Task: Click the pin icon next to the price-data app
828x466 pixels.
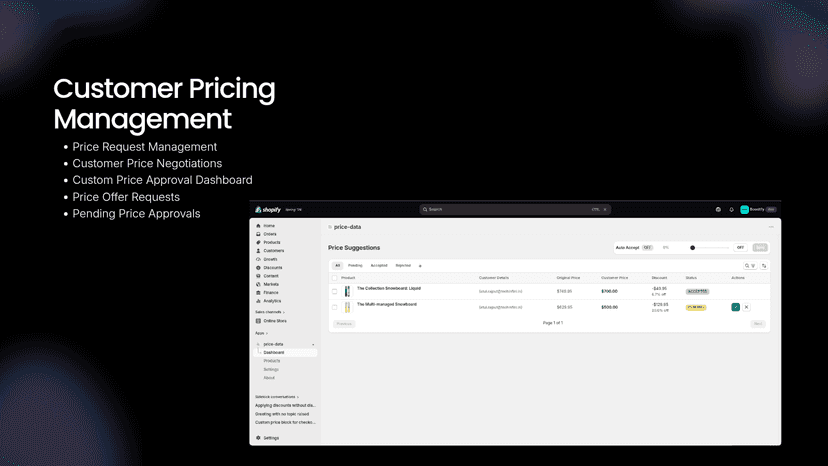Action: [x=313, y=344]
